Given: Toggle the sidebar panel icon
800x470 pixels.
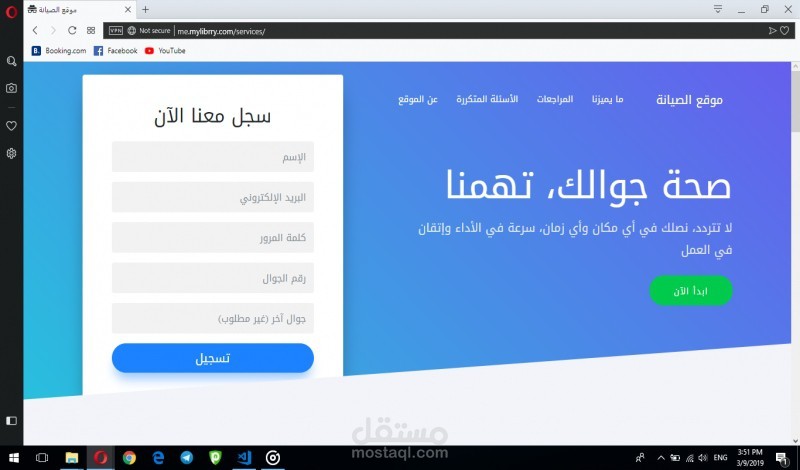Looking at the screenshot, I should point(11,421).
